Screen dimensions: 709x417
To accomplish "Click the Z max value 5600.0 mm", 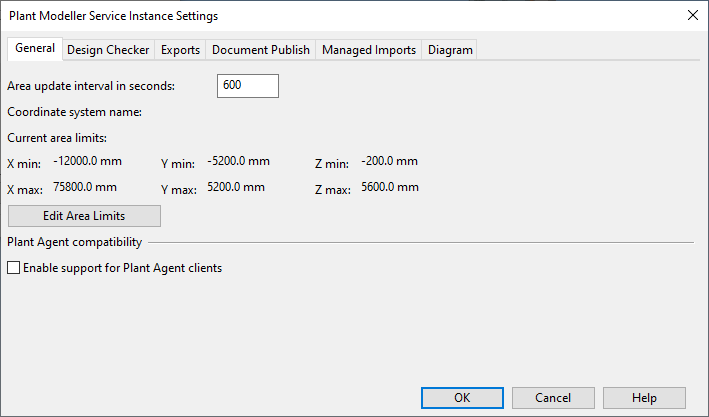I will pyautogui.click(x=390, y=187).
